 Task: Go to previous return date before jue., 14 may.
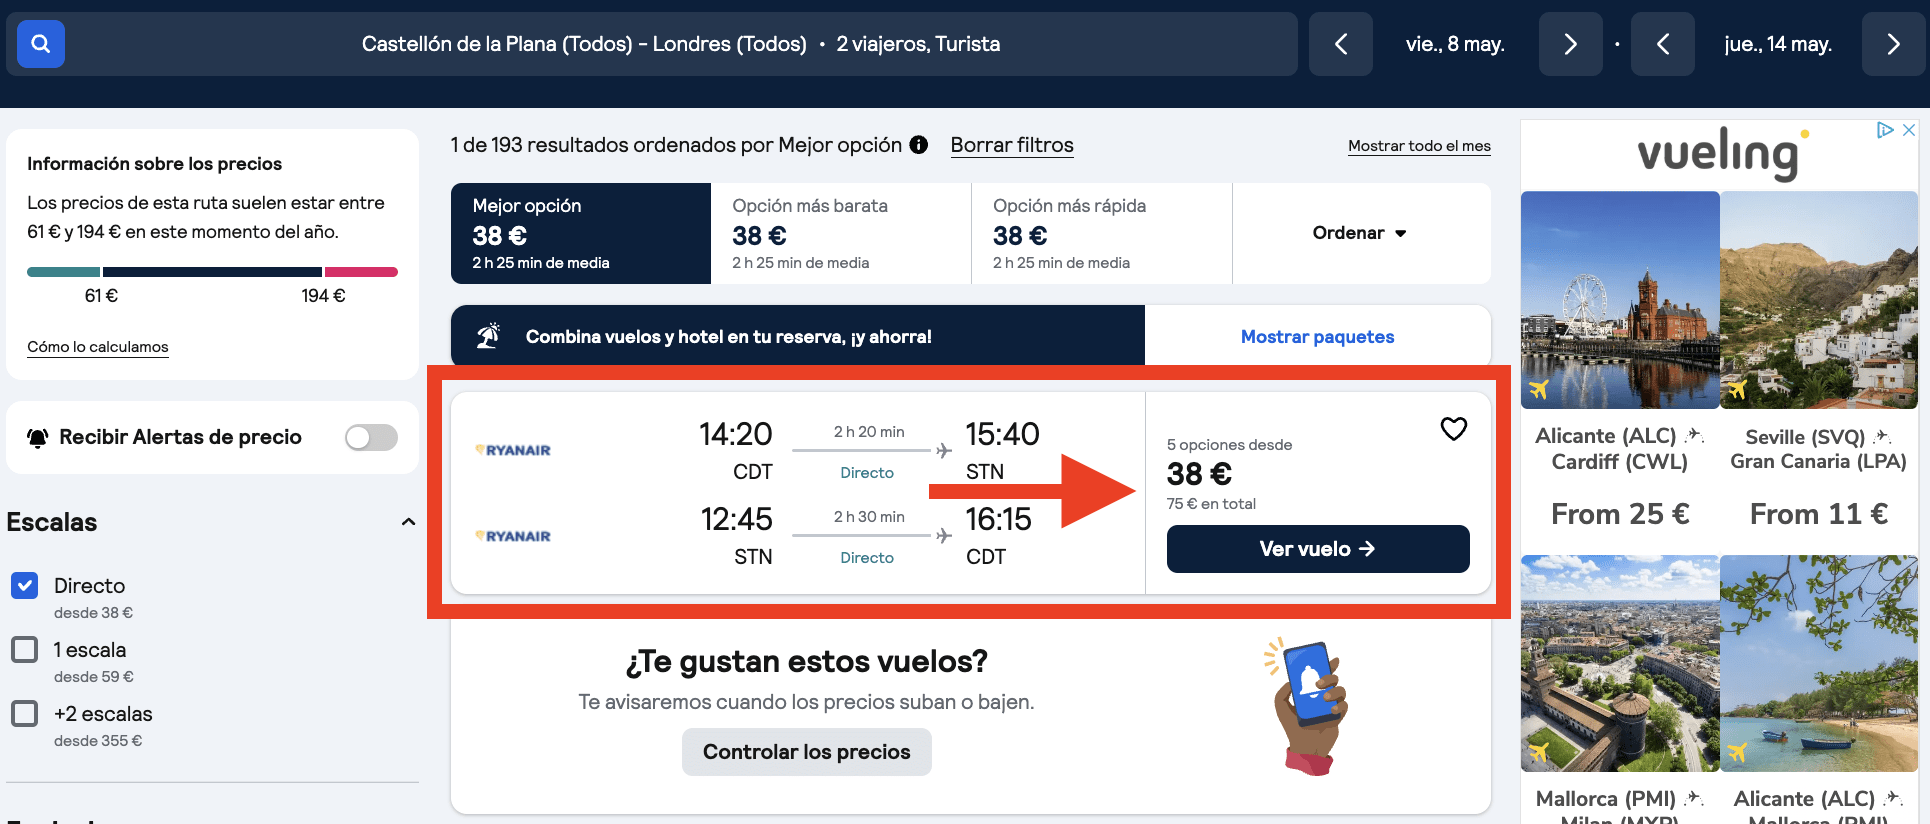pos(1663,44)
